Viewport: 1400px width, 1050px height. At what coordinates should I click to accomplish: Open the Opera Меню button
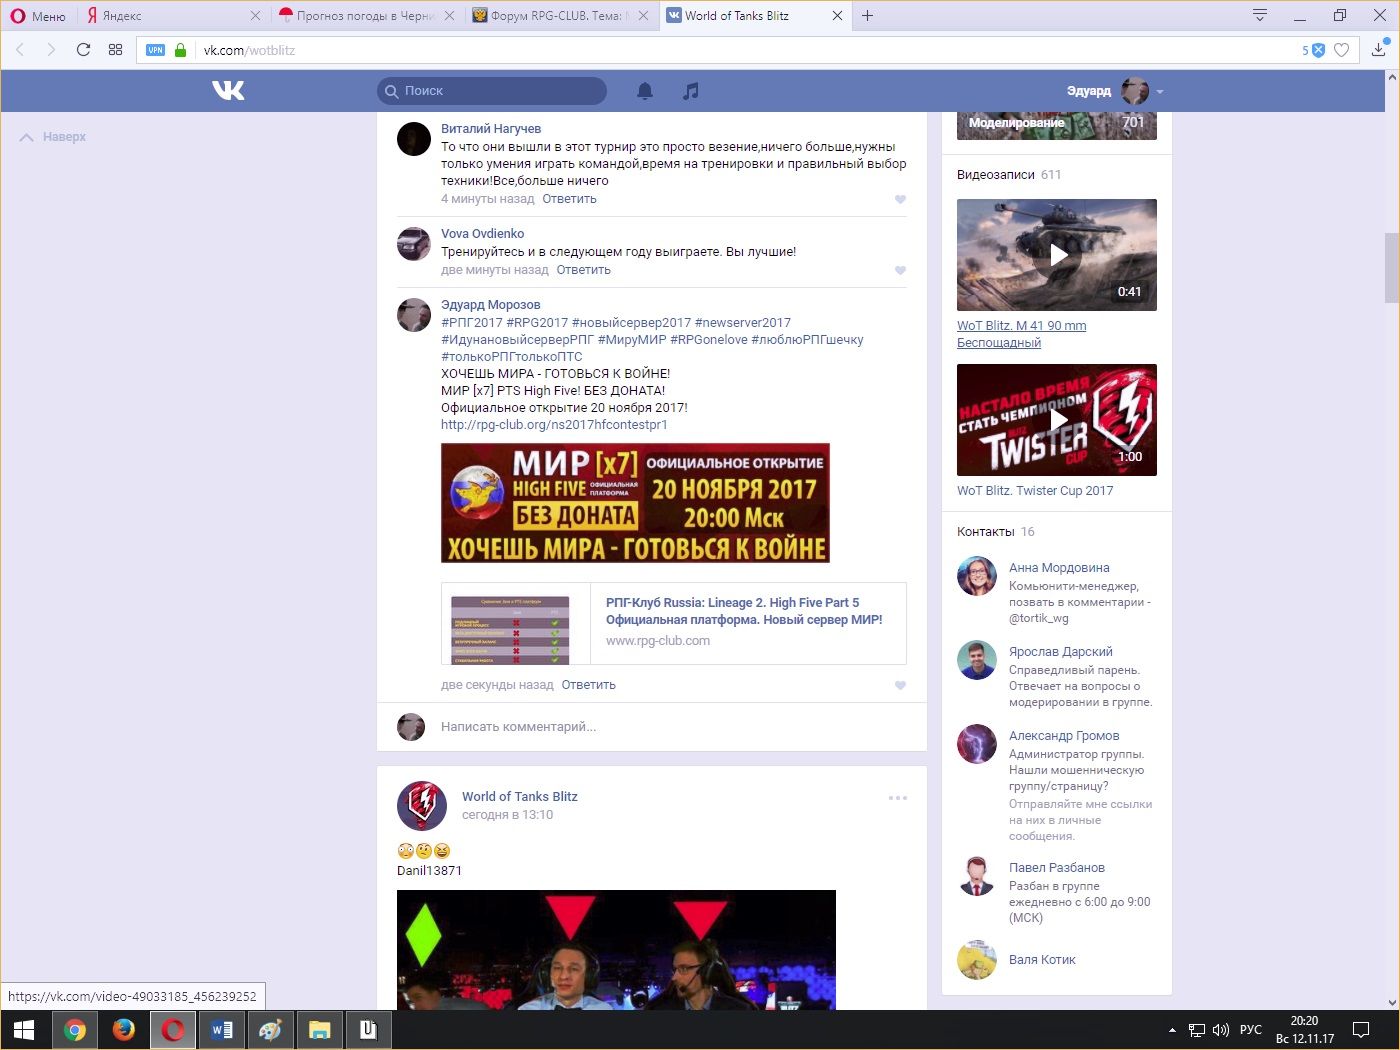tap(38, 15)
